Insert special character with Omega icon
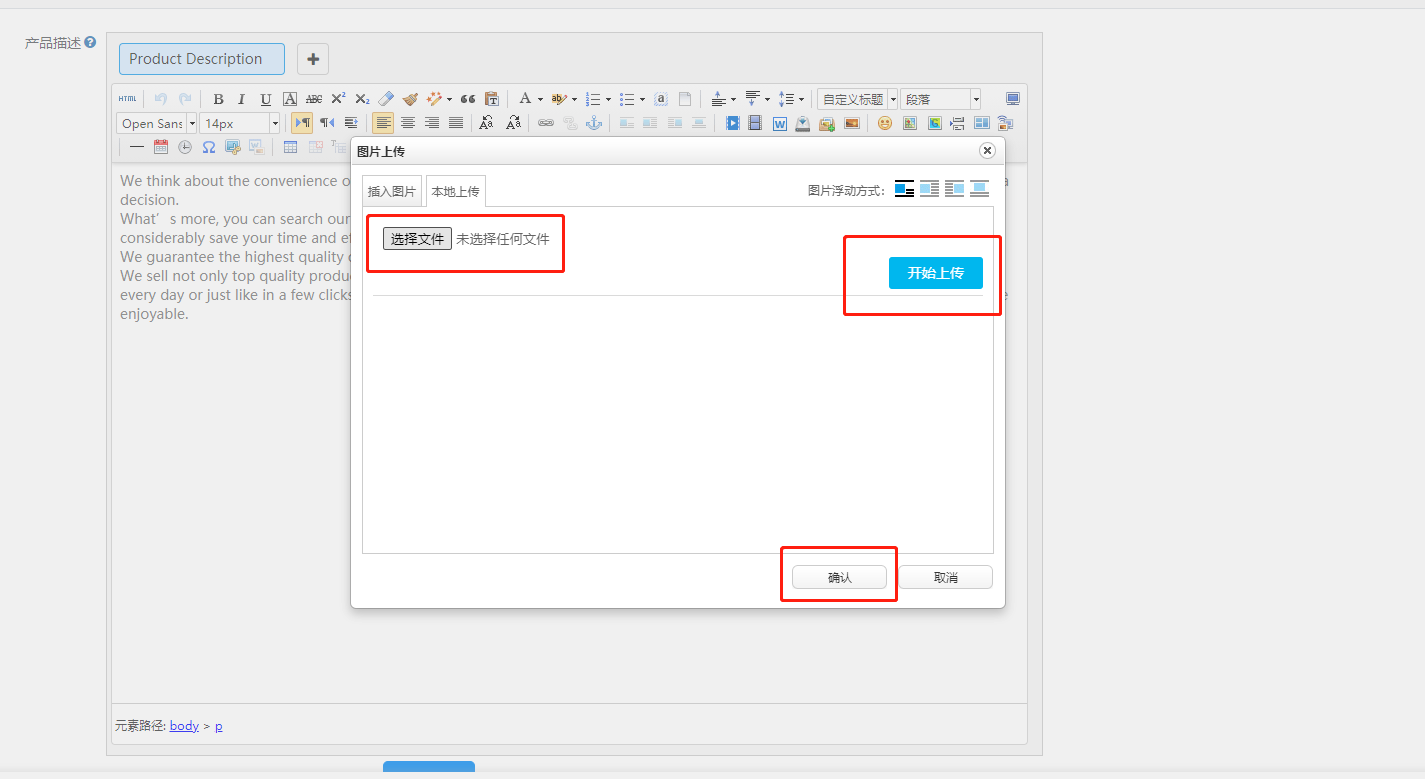Viewport: 1425px width, 779px height. pyautogui.click(x=209, y=147)
